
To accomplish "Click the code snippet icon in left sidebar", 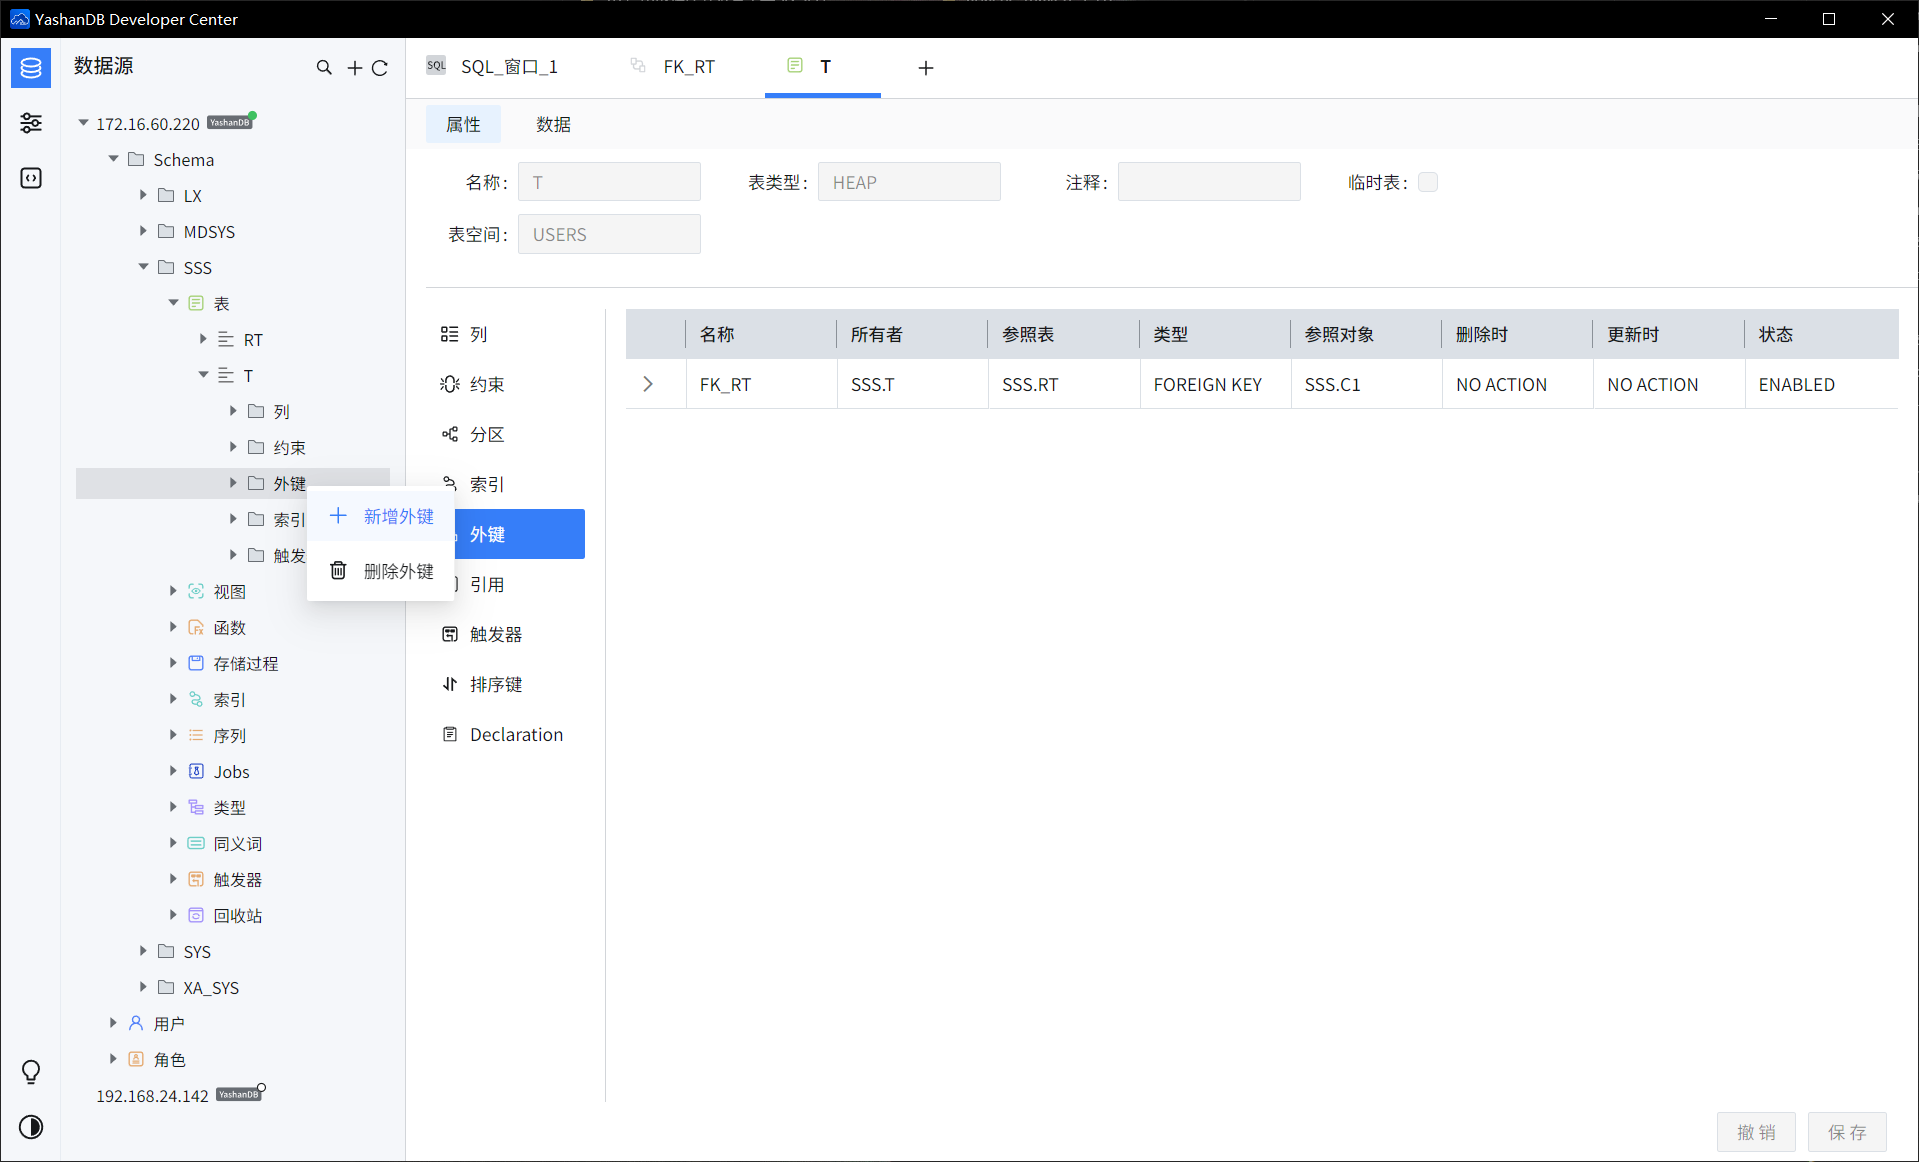I will click(31, 178).
